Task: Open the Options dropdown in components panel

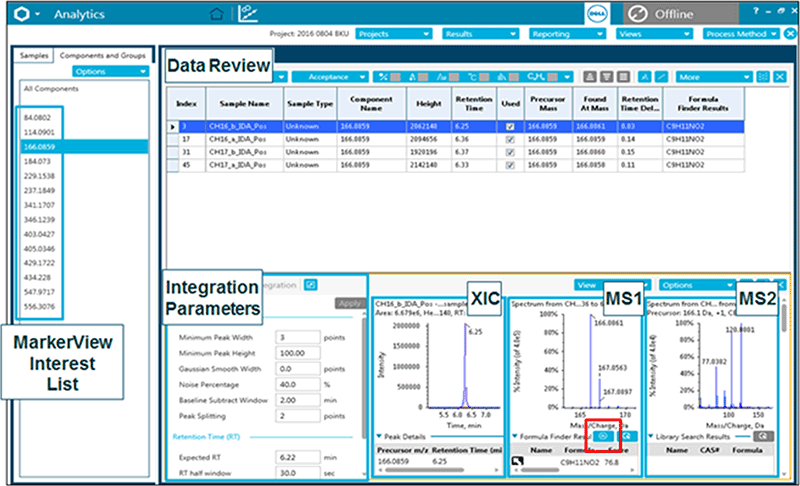Action: (x=110, y=71)
